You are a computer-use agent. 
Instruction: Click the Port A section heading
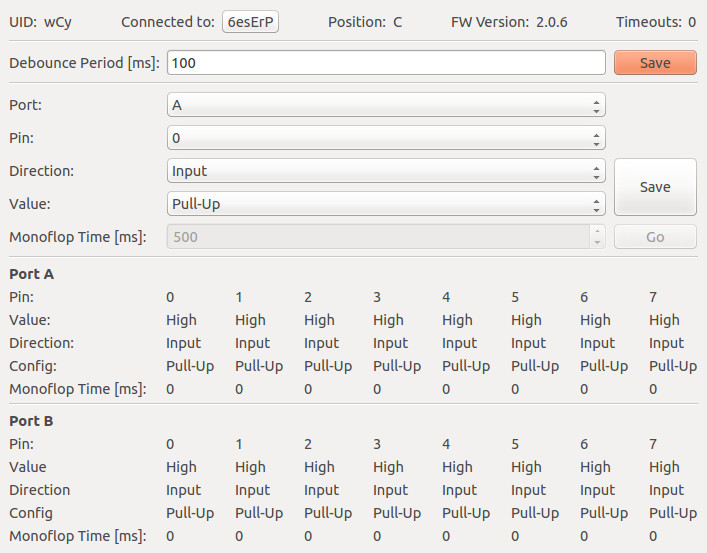(31, 274)
